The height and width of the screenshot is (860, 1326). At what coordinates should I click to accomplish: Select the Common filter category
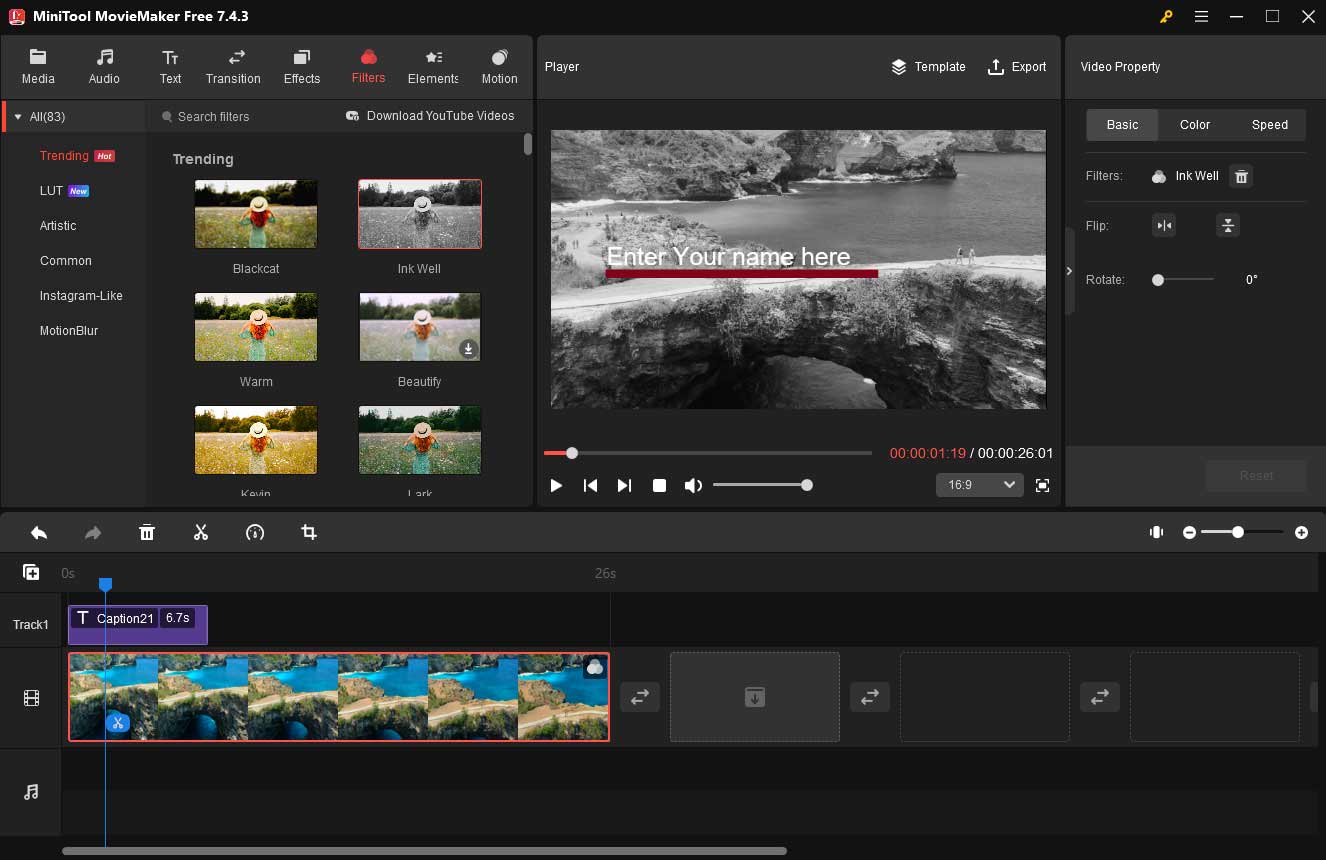(x=66, y=261)
